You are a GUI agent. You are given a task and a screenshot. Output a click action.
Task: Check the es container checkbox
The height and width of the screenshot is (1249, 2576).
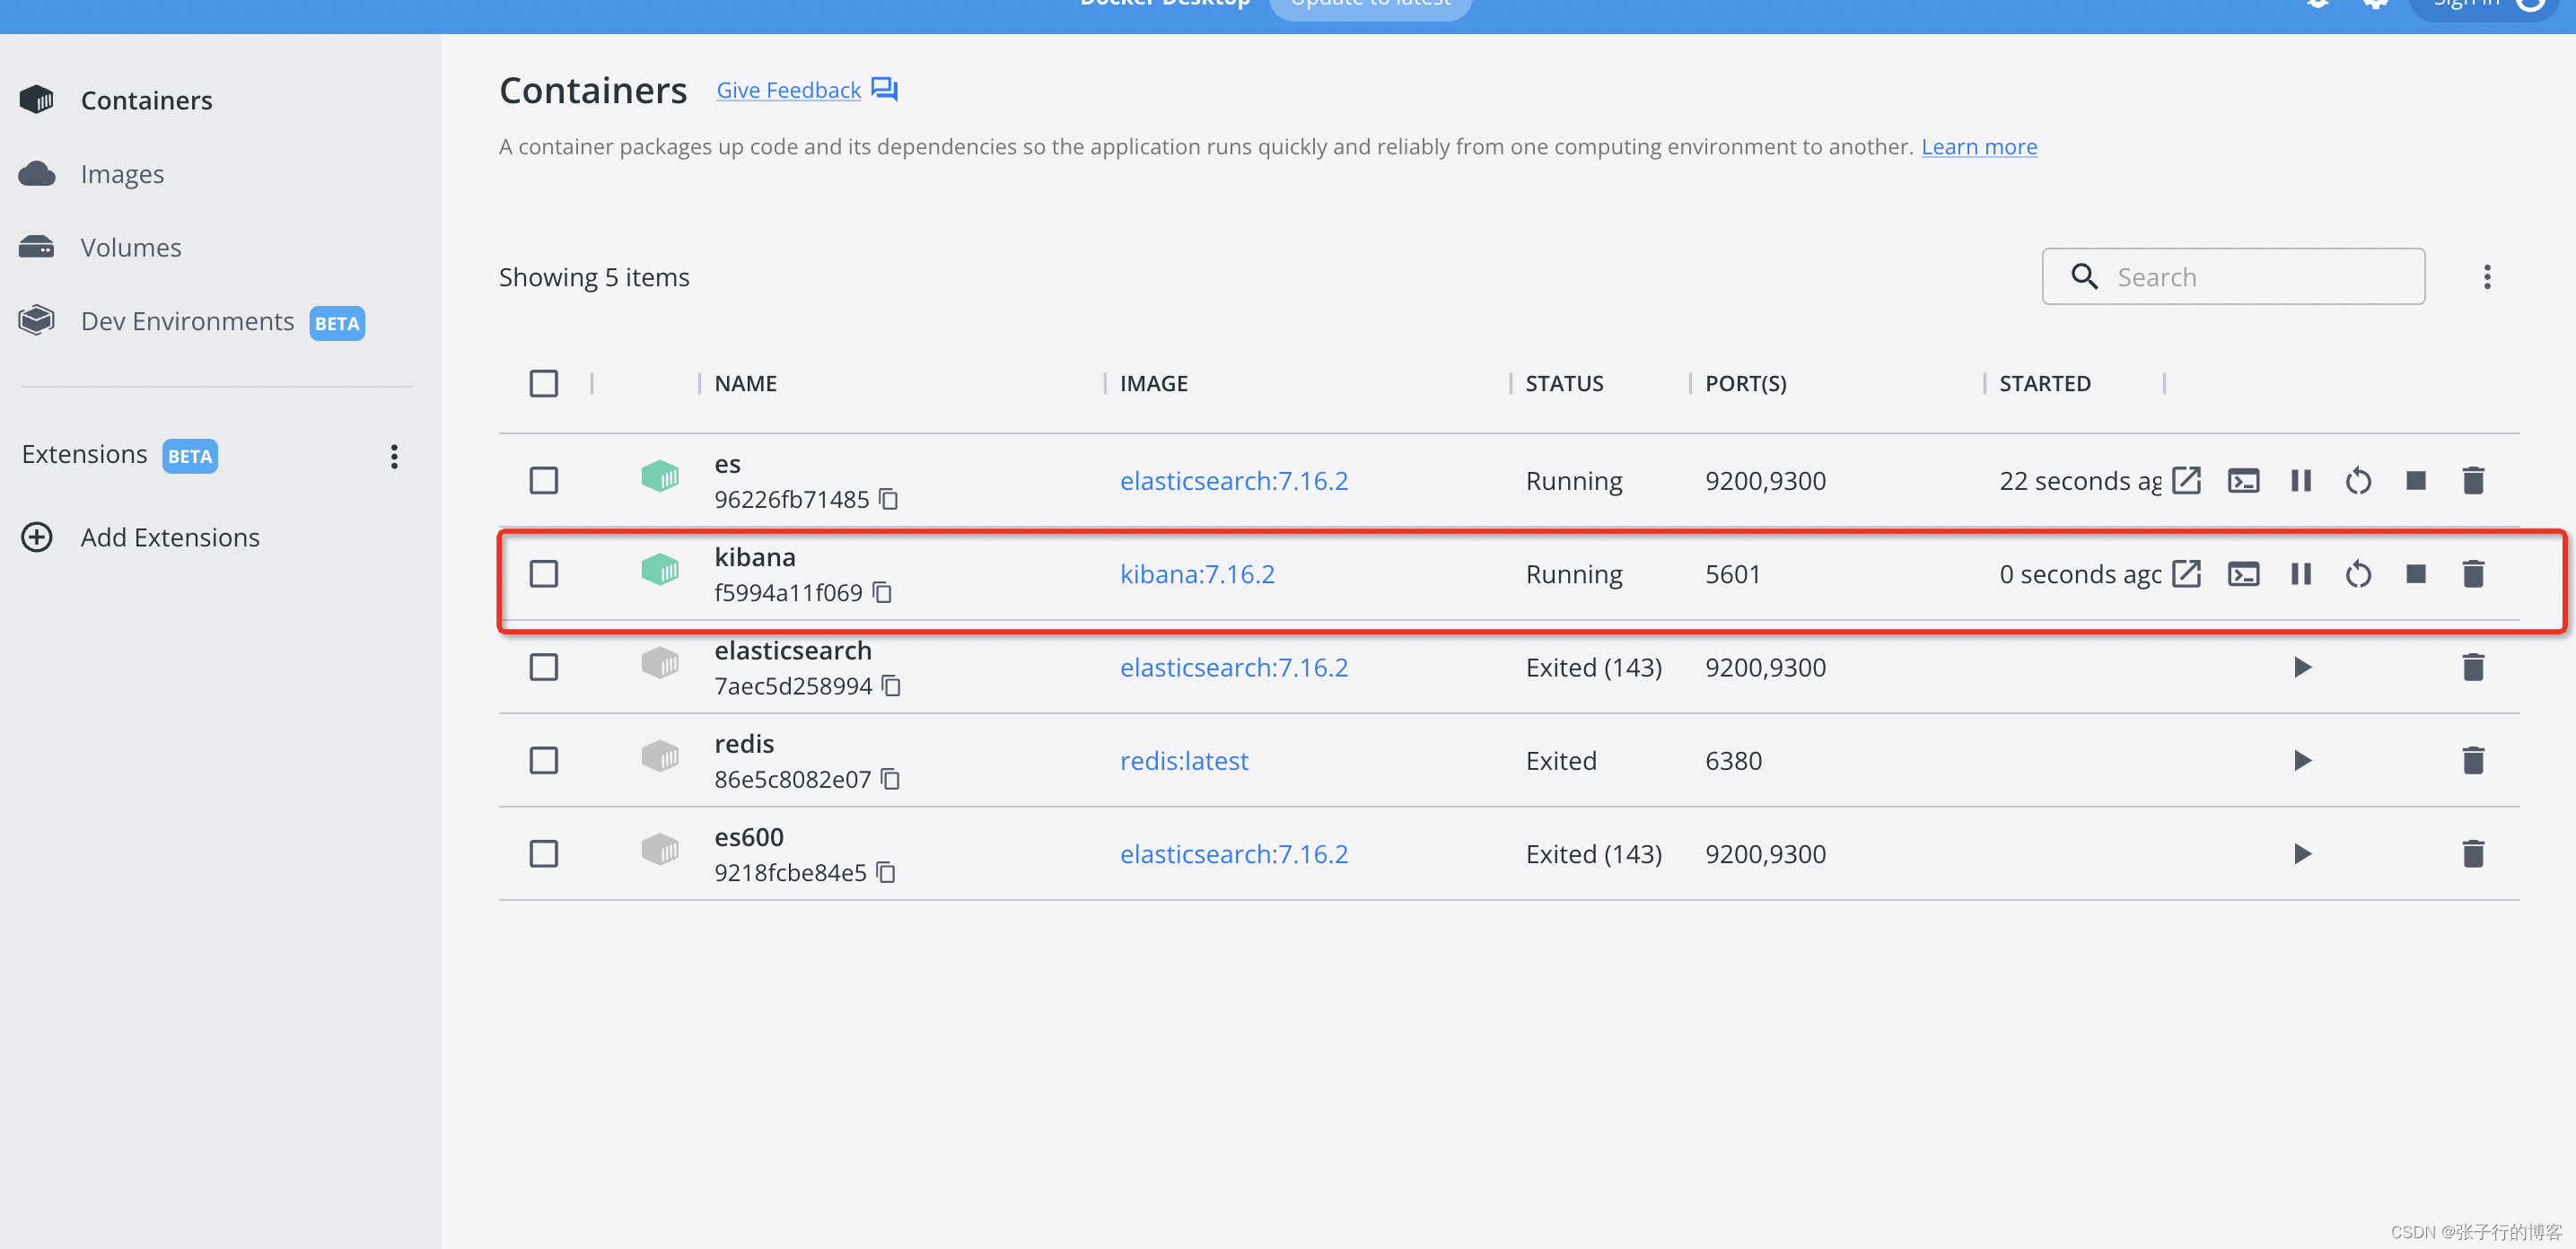tap(543, 480)
